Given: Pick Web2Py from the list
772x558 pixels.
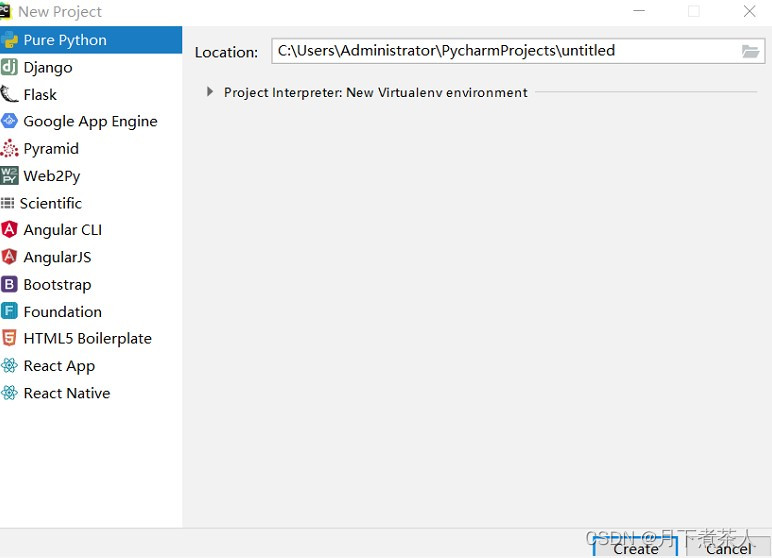Looking at the screenshot, I should [91, 176].
